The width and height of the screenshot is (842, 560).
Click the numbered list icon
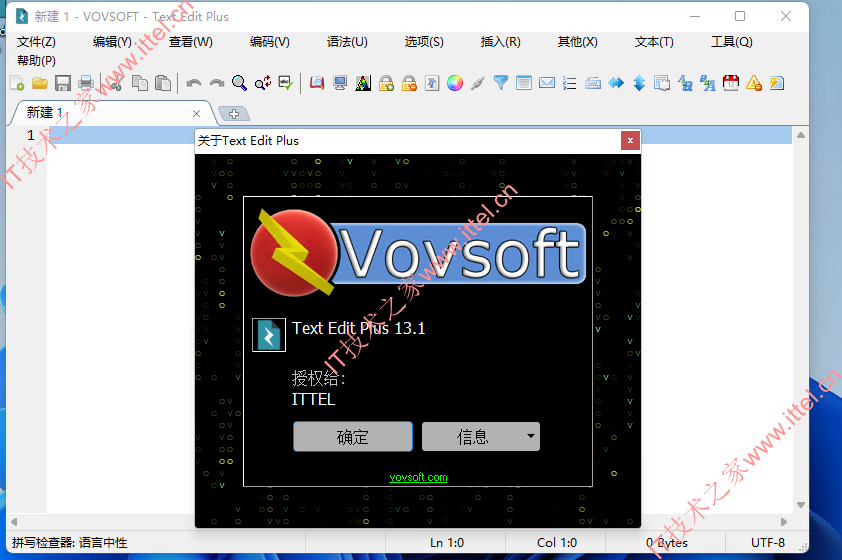coord(570,83)
